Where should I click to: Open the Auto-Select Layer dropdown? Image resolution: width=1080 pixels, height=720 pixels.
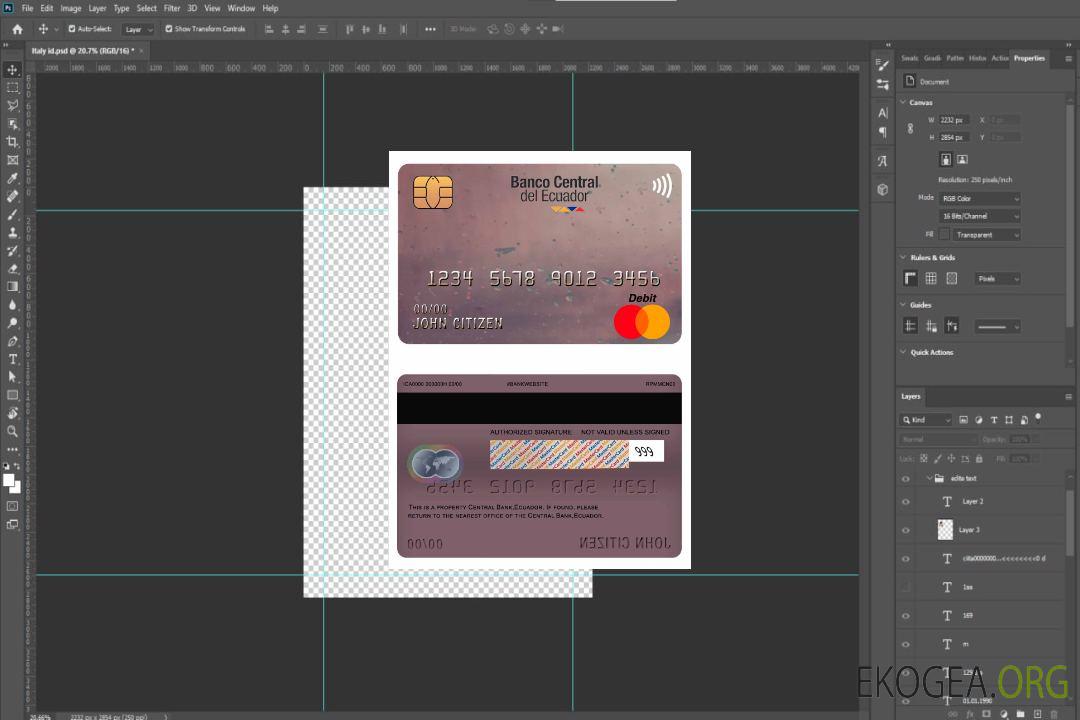pyautogui.click(x=138, y=30)
